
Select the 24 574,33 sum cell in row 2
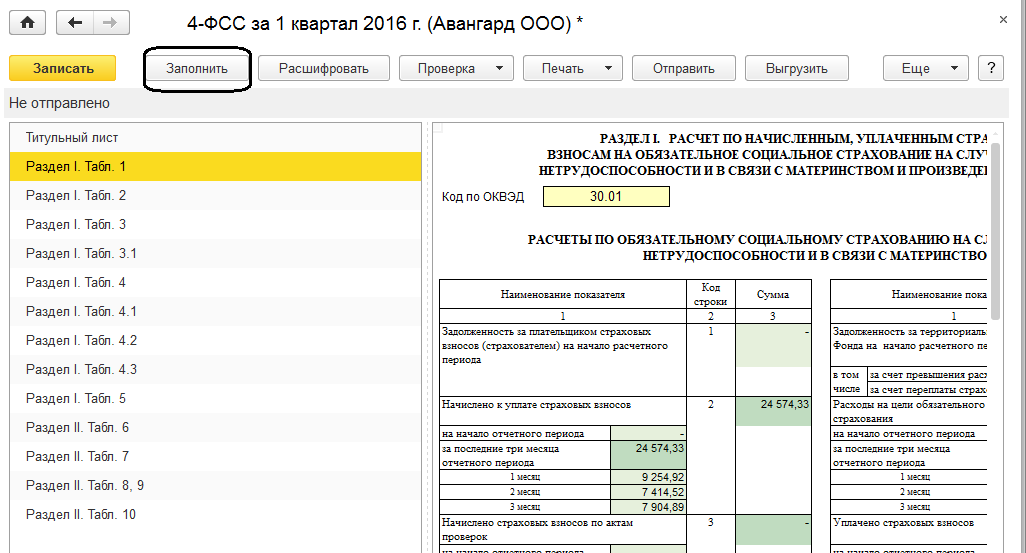pyautogui.click(x=773, y=405)
